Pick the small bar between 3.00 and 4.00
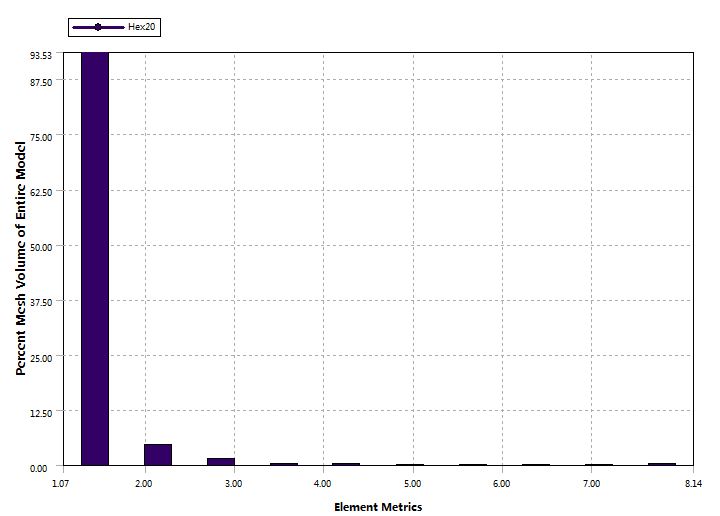Image resolution: width=720 pixels, height=516 pixels. tap(284, 464)
